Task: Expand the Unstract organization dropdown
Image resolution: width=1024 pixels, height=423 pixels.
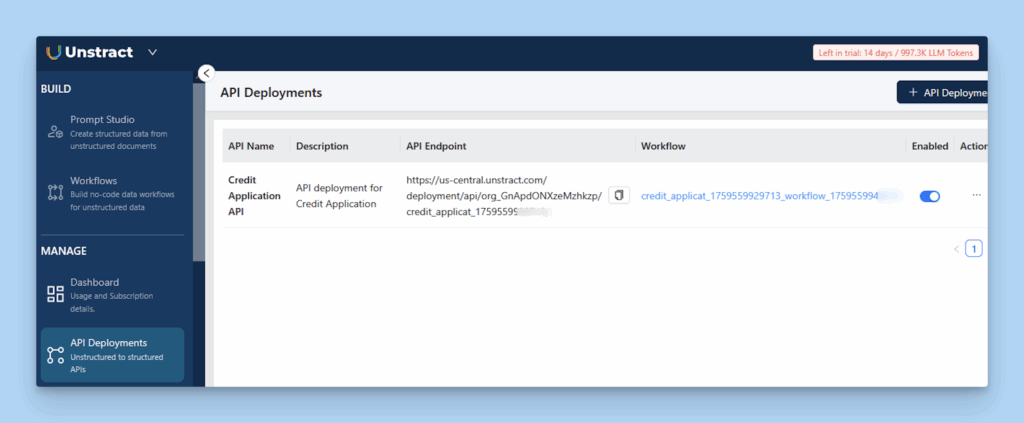Action: pos(152,52)
